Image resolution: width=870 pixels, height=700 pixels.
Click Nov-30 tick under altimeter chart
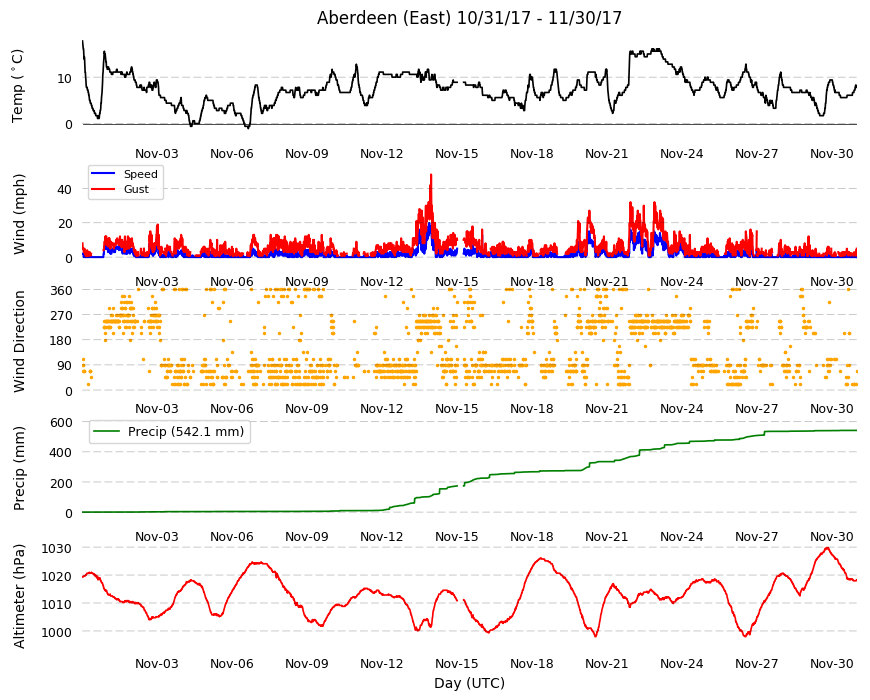[831, 663]
